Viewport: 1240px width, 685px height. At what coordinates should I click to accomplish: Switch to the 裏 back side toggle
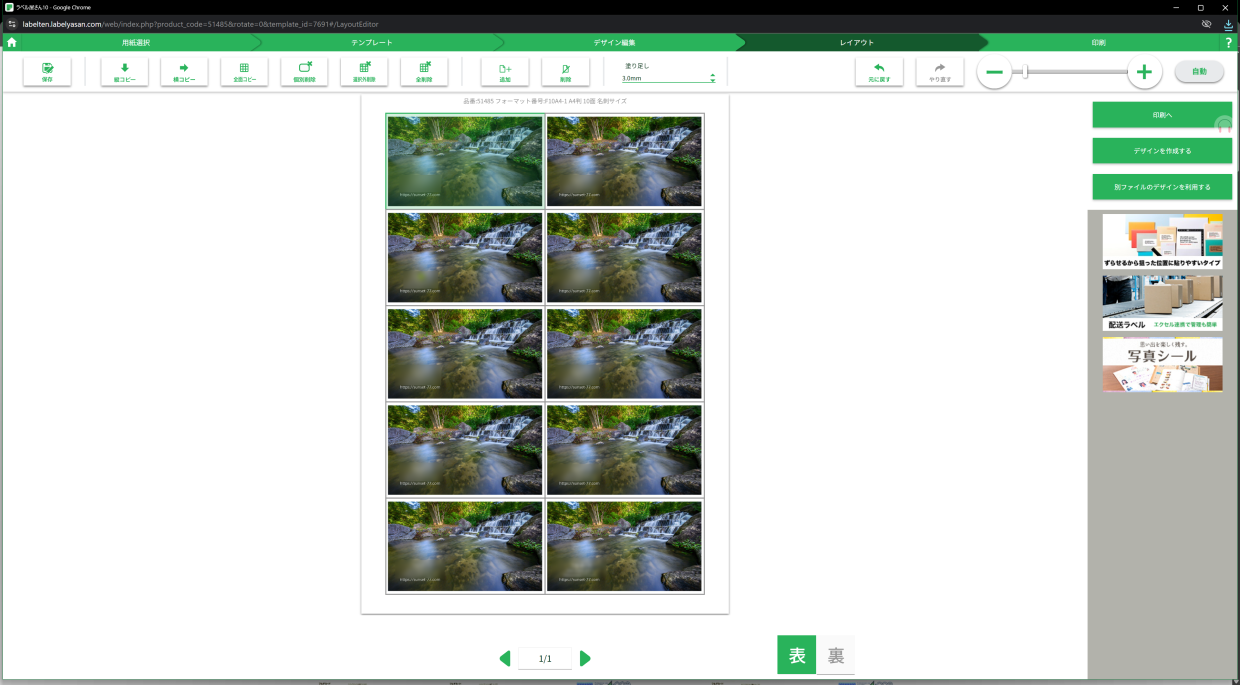click(836, 655)
